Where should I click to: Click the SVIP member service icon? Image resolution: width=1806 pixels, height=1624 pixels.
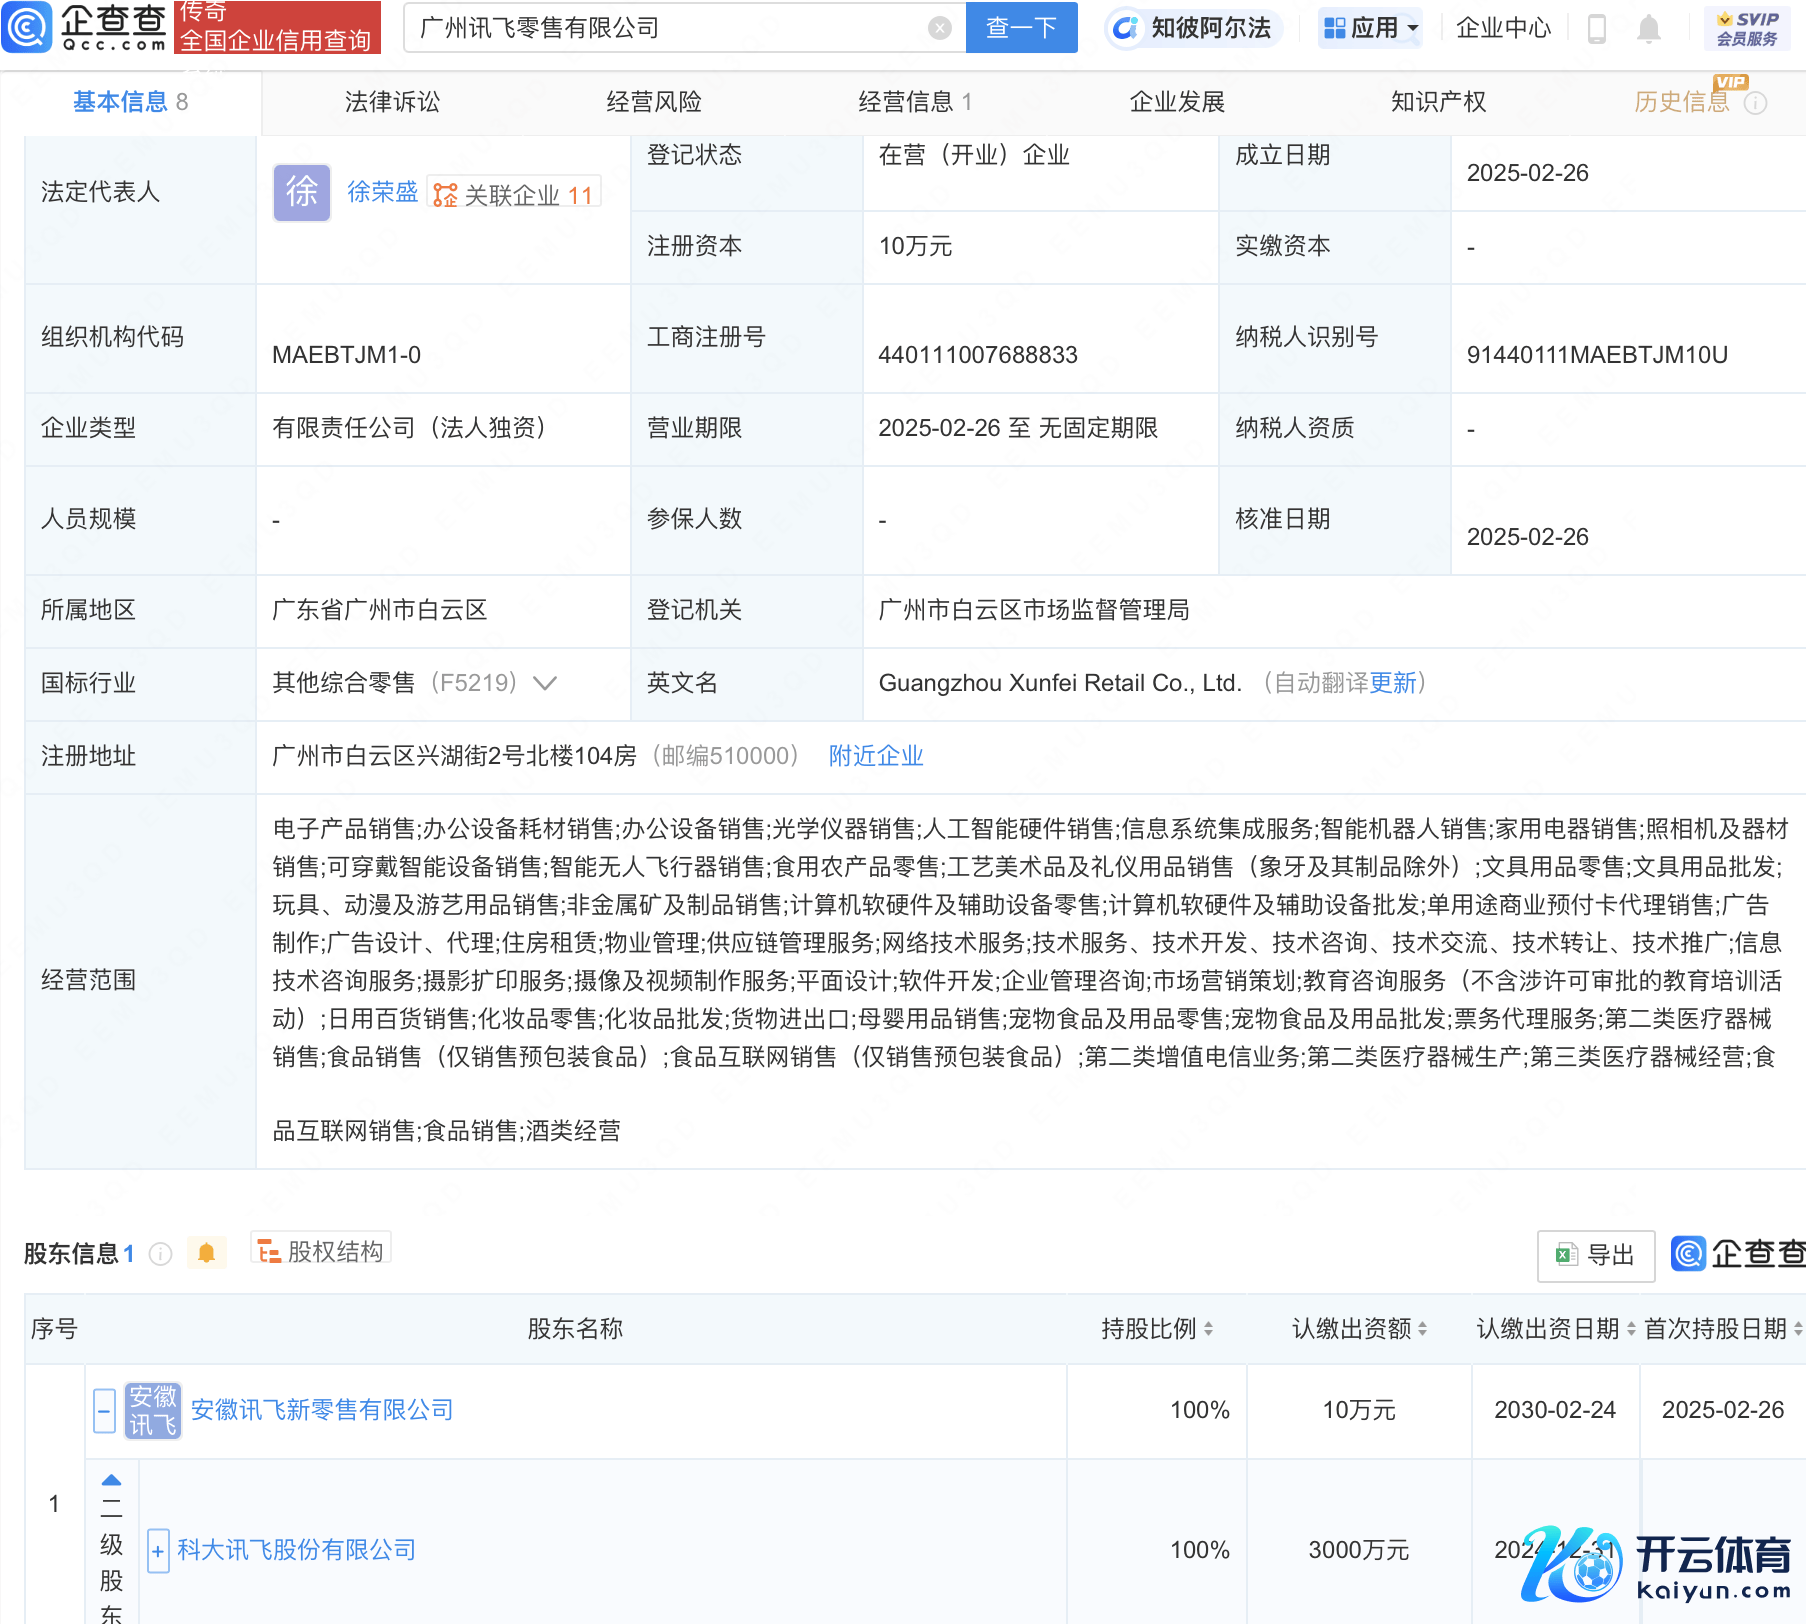coord(1747,28)
